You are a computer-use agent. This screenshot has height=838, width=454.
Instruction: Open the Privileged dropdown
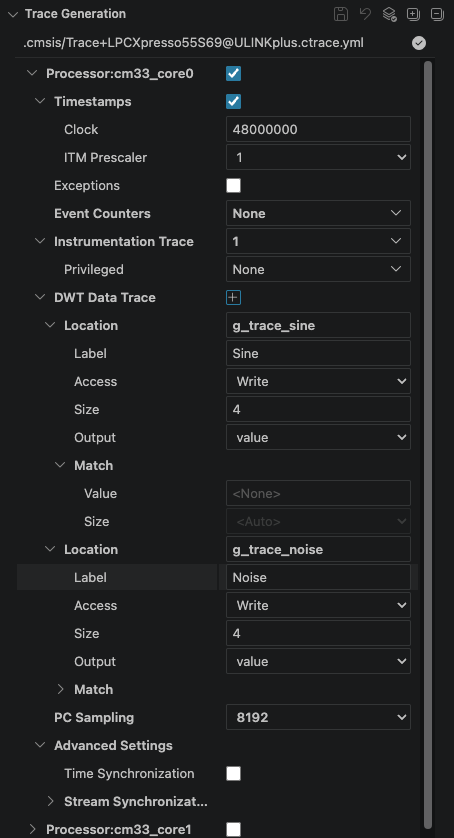318,269
